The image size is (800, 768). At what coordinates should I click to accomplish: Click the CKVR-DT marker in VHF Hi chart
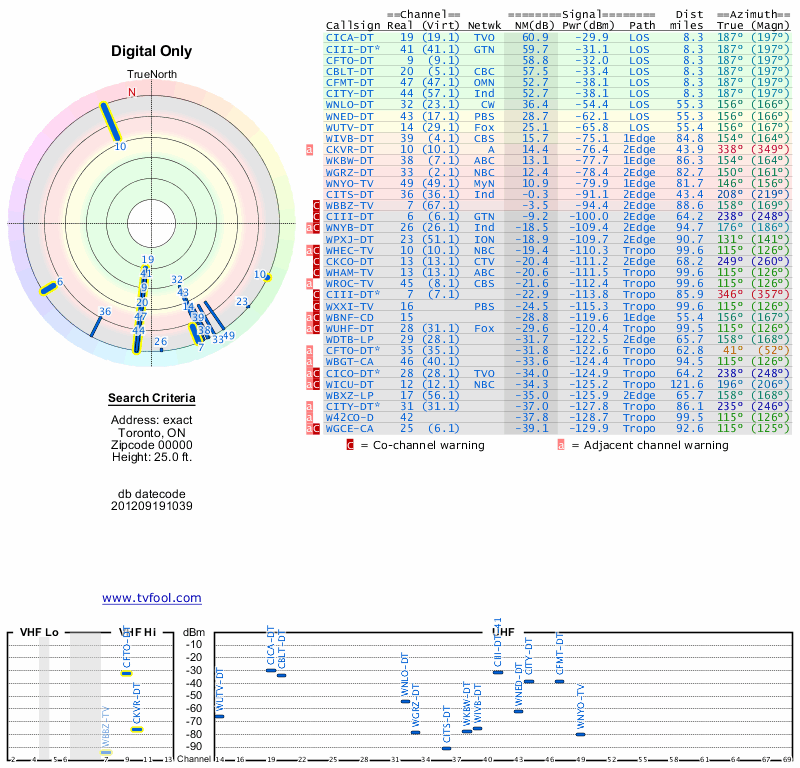click(137, 729)
